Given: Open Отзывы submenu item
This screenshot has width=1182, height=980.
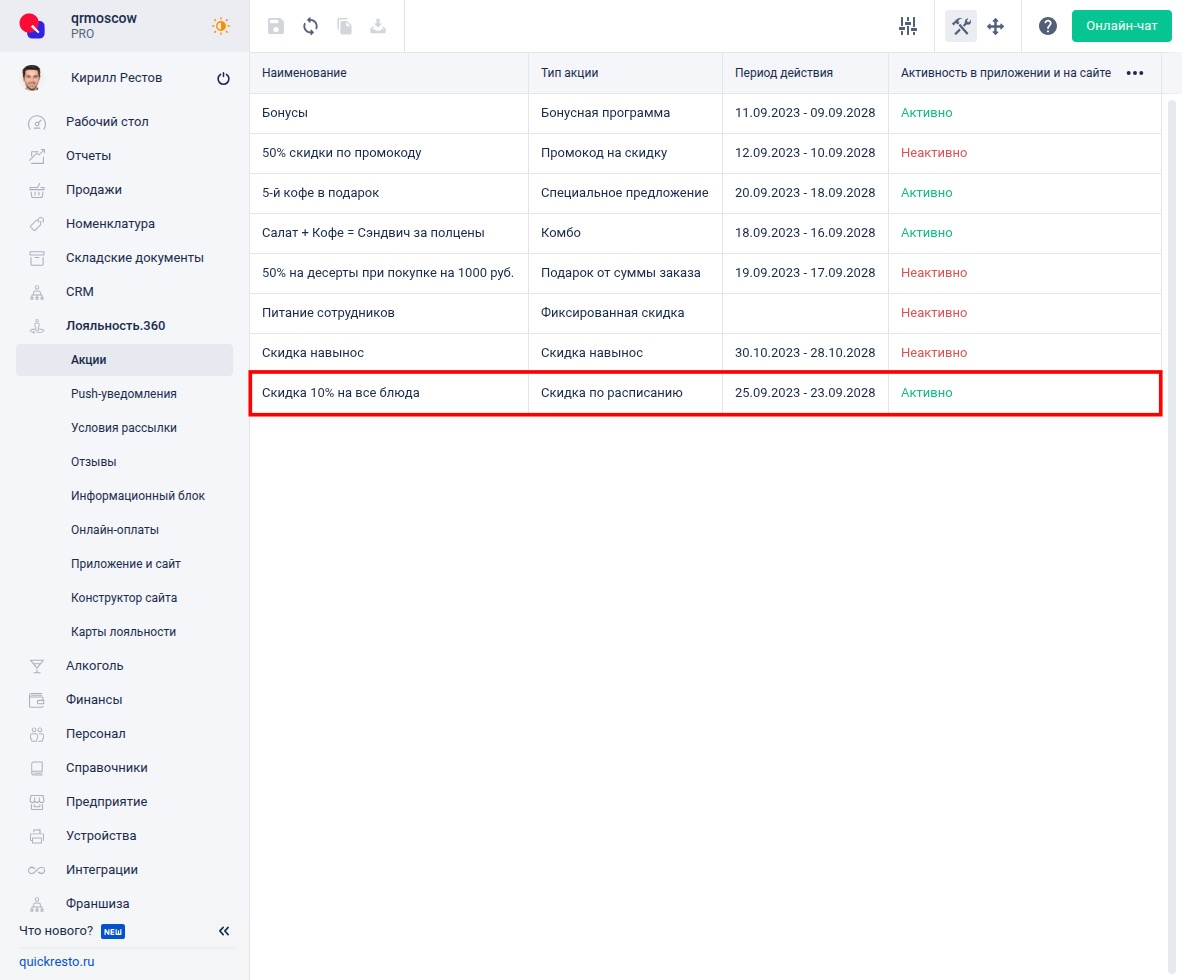Looking at the screenshot, I should tap(93, 461).
